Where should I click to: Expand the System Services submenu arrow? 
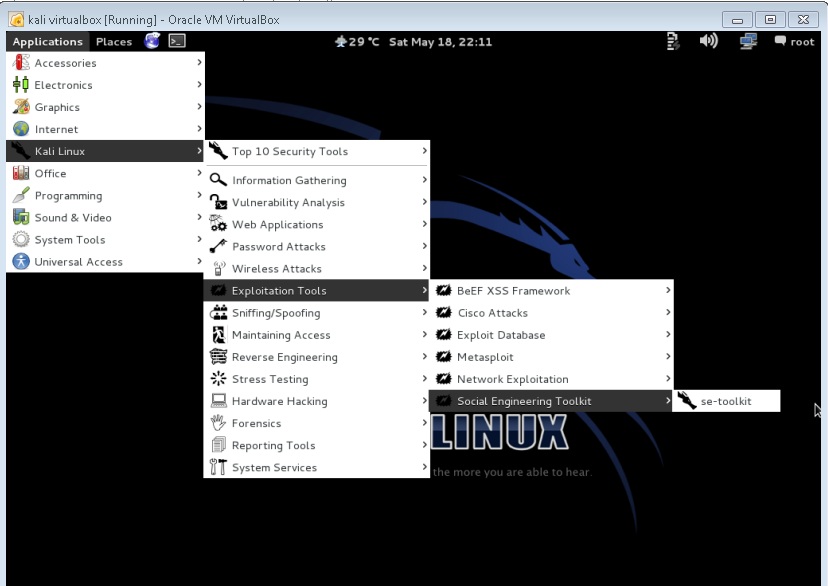click(424, 467)
